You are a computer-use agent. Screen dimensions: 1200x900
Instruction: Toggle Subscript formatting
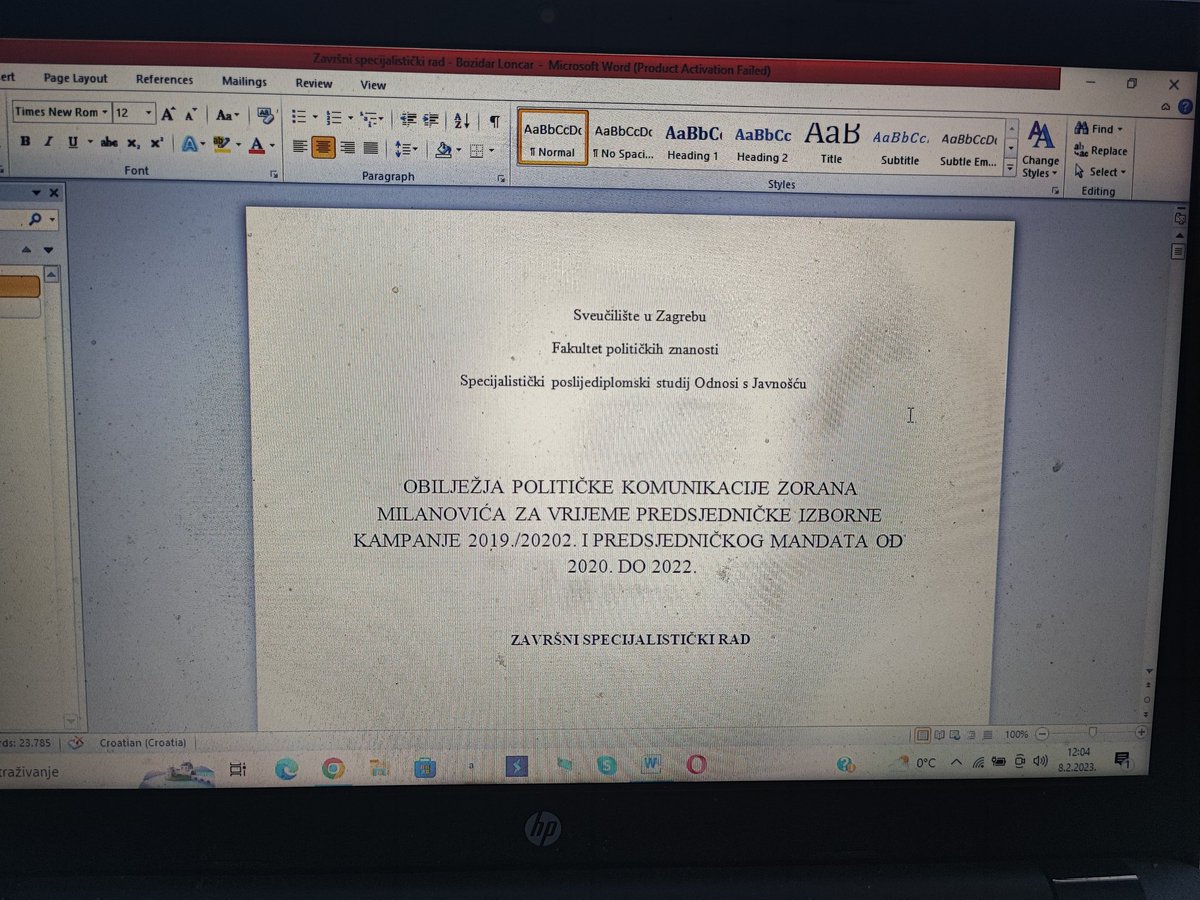coord(132,143)
